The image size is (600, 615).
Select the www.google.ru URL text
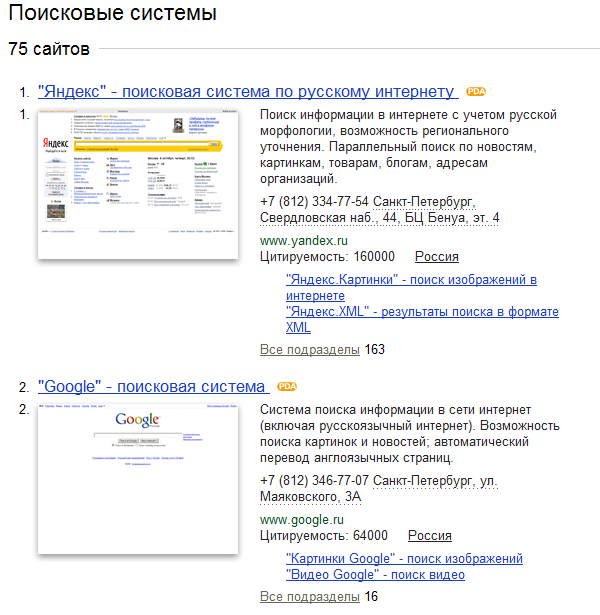coord(302,520)
